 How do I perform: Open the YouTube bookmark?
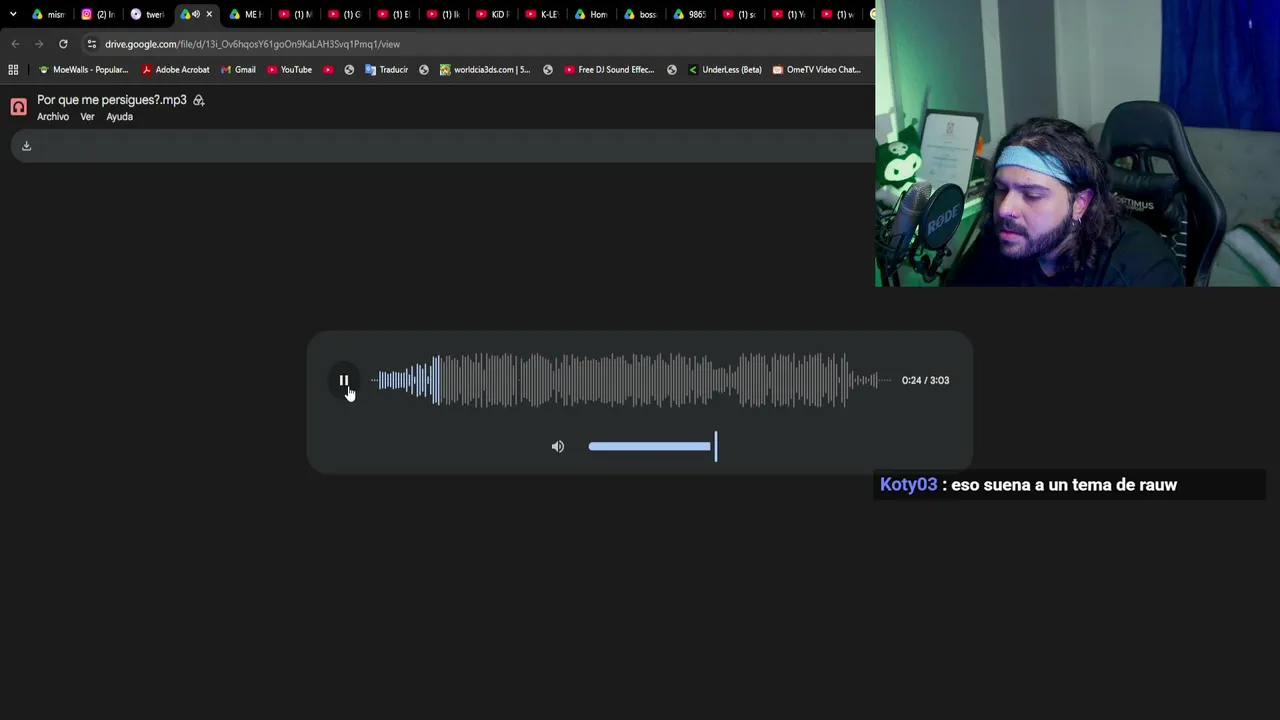click(x=290, y=70)
